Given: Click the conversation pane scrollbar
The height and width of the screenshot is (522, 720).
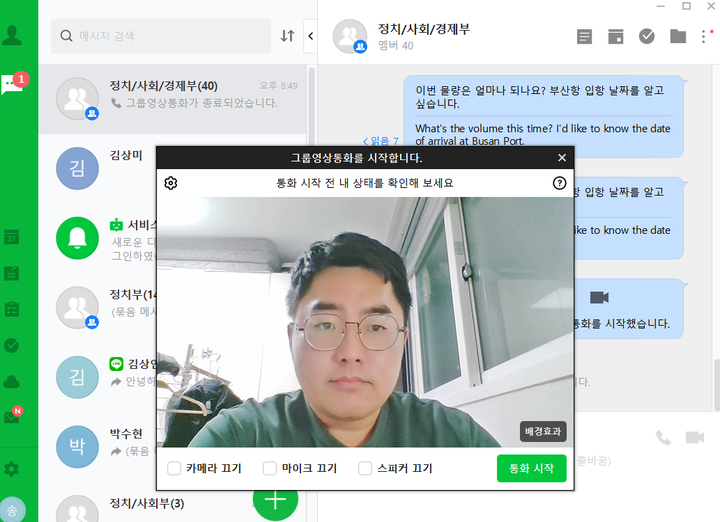Looking at the screenshot, I should coord(717,385).
